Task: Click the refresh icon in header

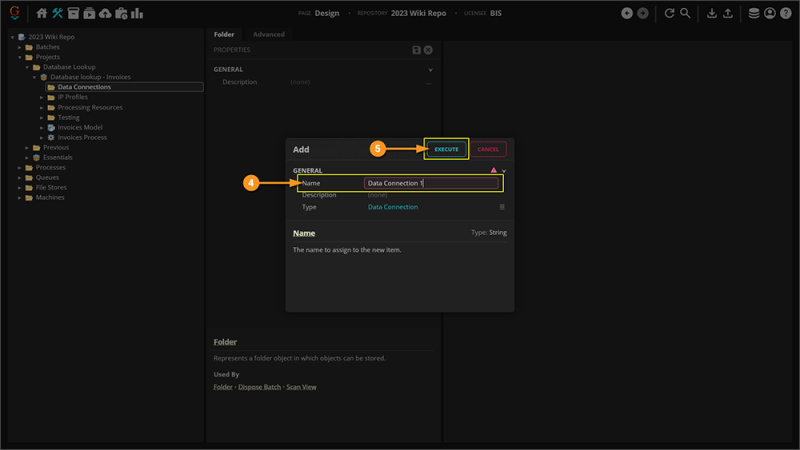Action: point(669,14)
